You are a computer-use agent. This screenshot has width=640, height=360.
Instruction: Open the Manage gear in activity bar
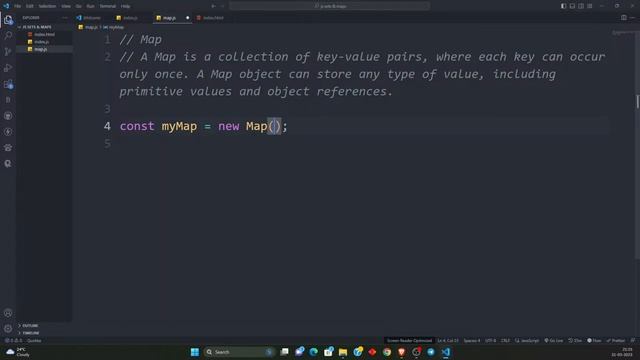point(8,329)
